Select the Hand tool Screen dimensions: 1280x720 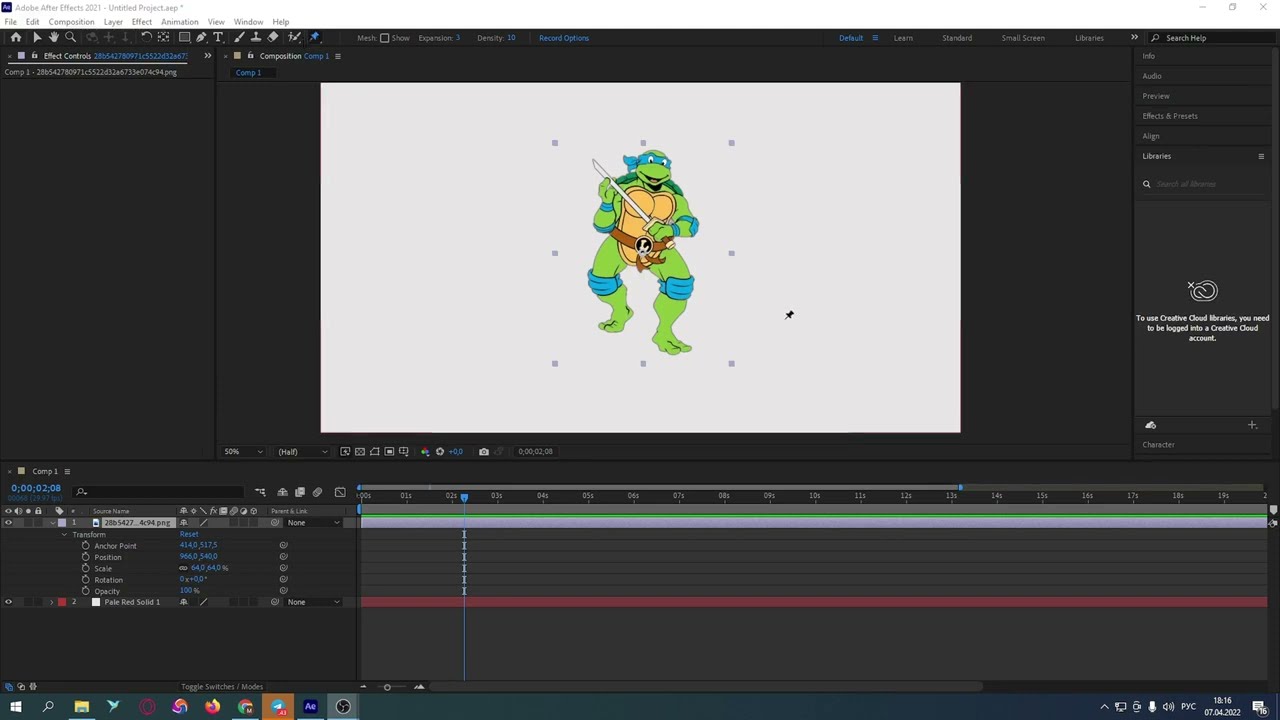[53, 37]
